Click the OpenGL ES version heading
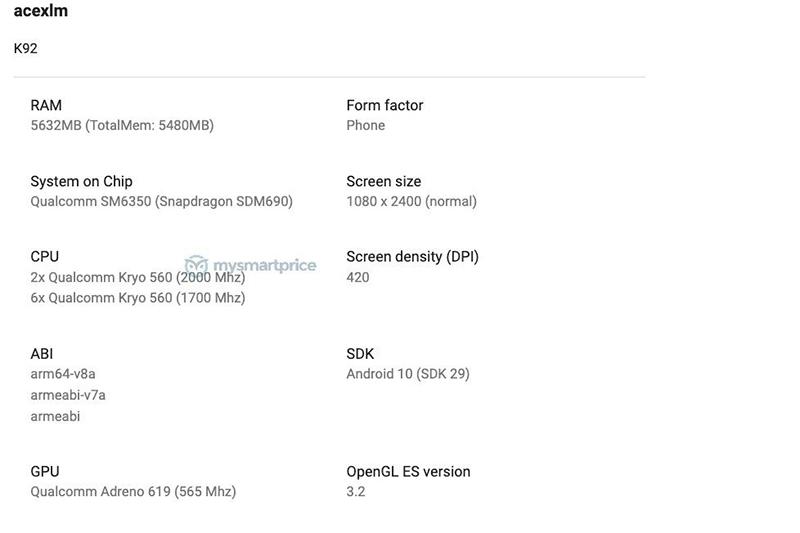 408,471
